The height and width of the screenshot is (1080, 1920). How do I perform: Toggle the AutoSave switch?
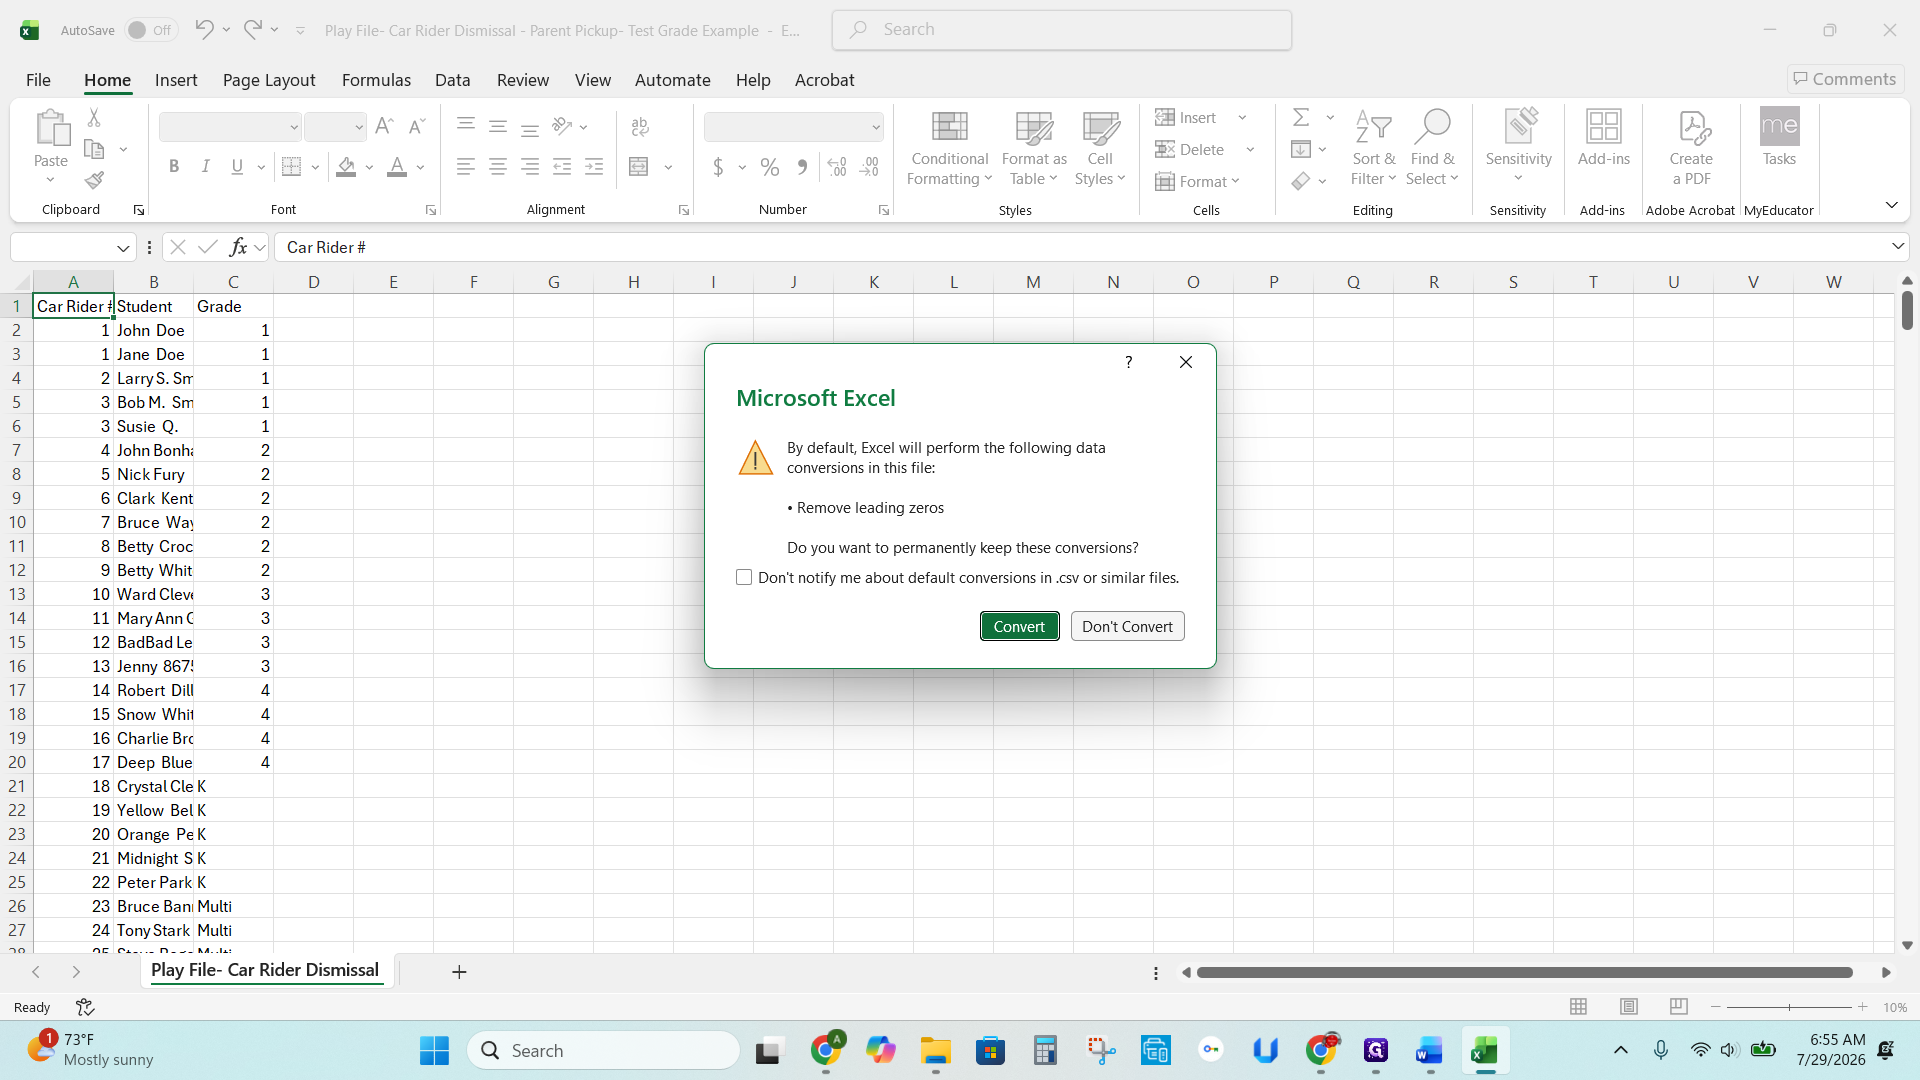pos(151,30)
